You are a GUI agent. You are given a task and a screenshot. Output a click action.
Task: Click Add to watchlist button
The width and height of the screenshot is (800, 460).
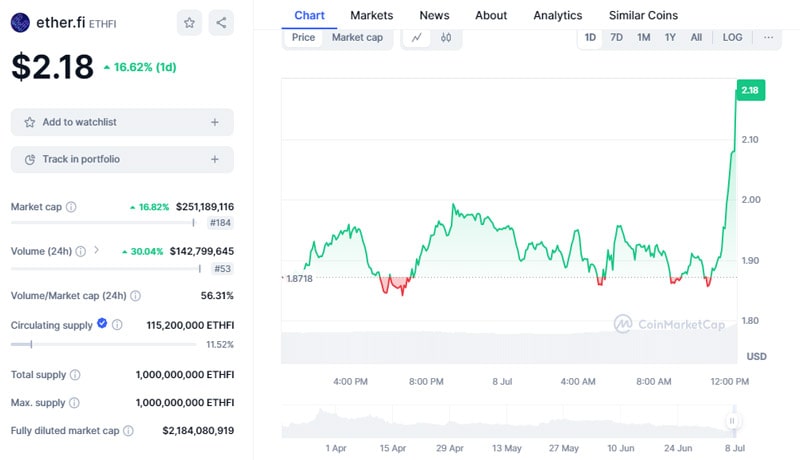coord(122,122)
